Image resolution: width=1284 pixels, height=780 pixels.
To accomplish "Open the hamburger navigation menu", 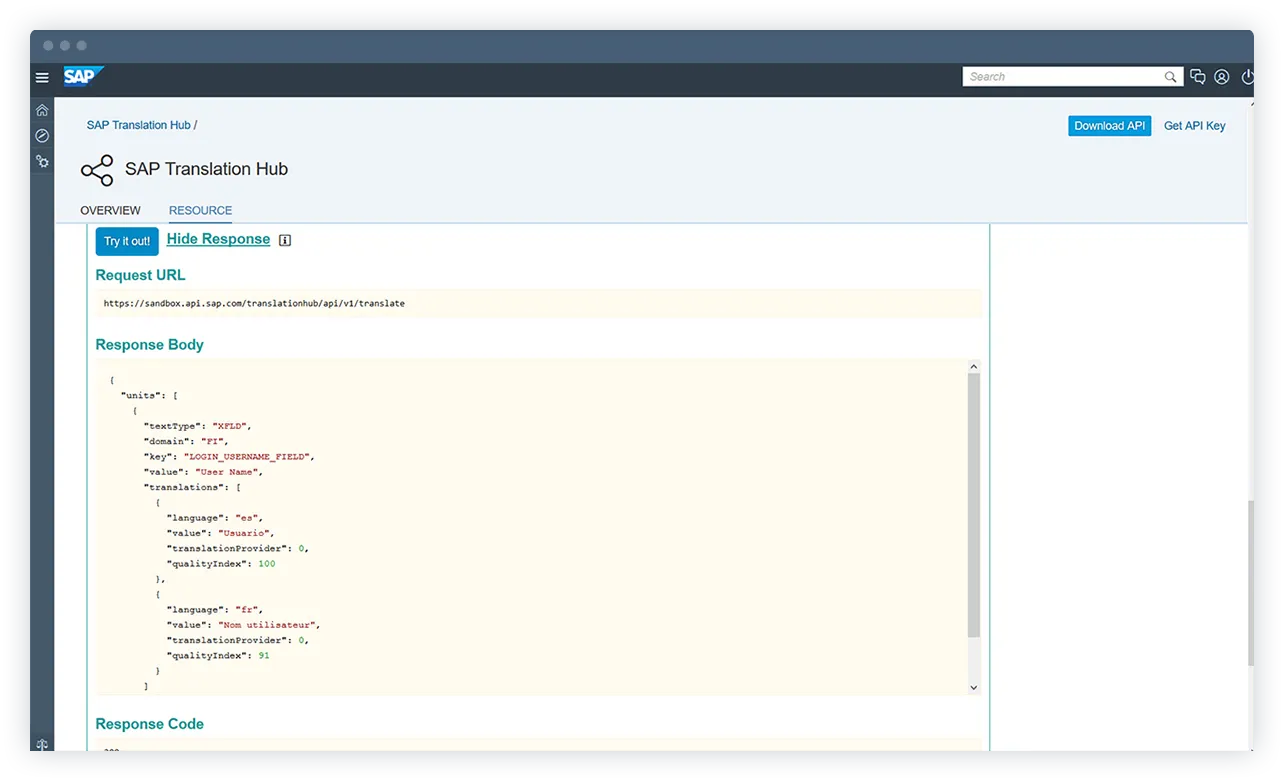I will (42, 77).
